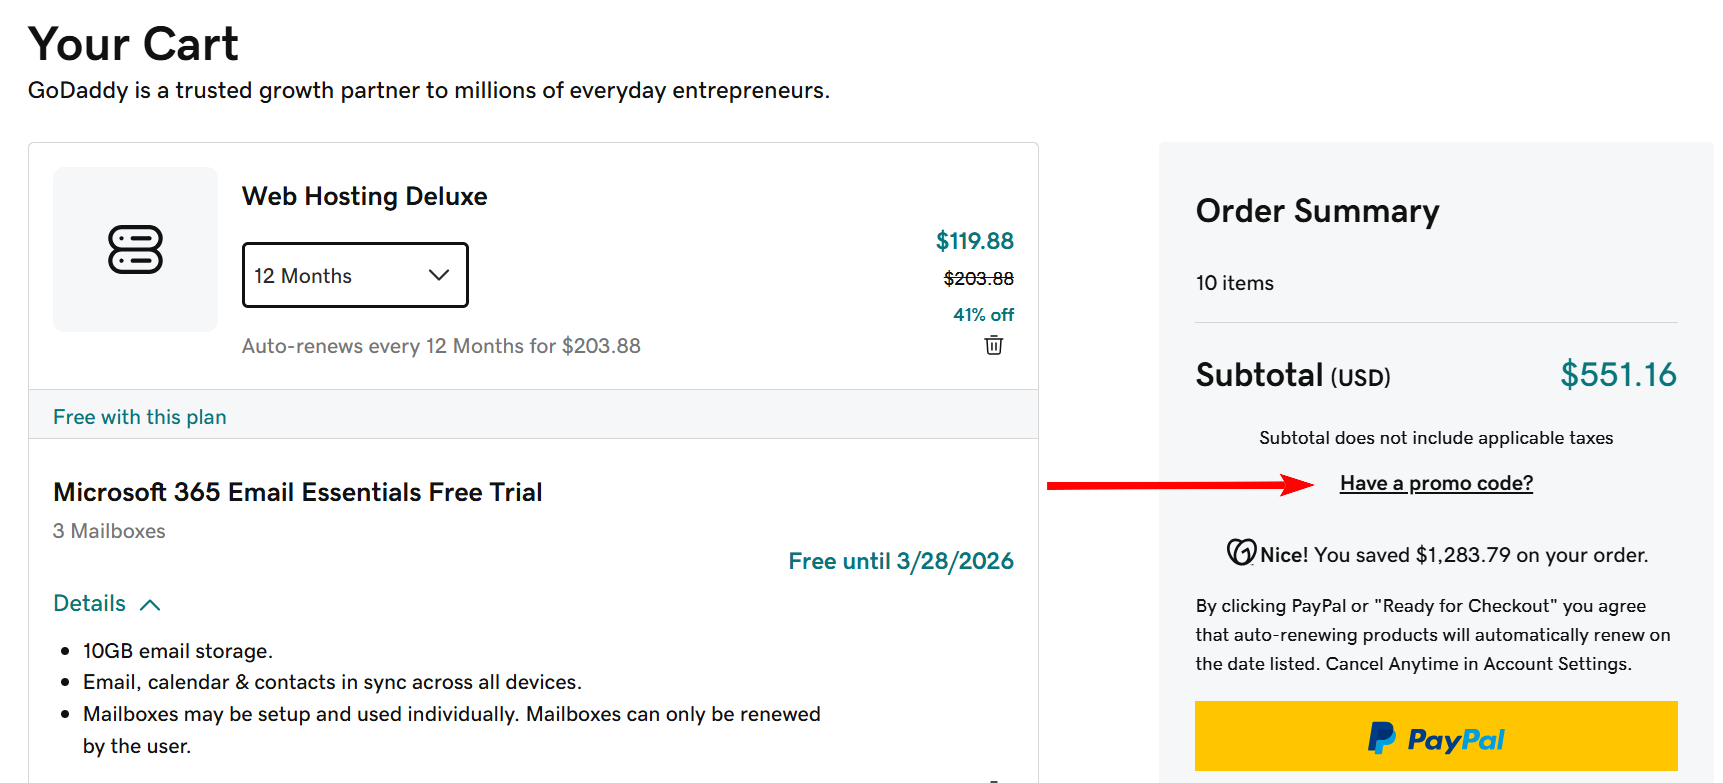
Task: Select the 41% off discount label
Action: pos(983,314)
